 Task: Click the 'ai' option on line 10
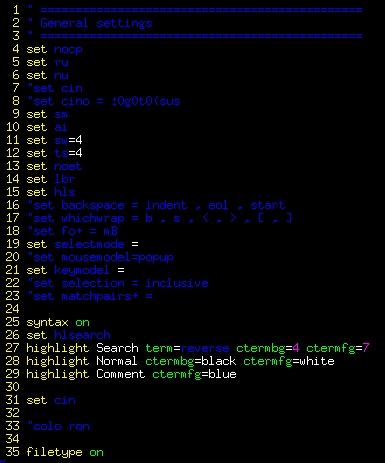(61, 128)
